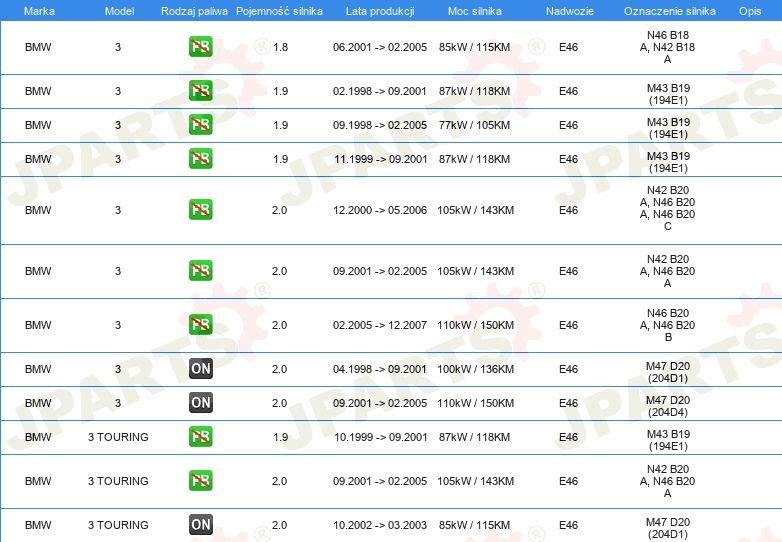The height and width of the screenshot is (542, 782).
Task: Click the Opis column header
Action: click(750, 11)
